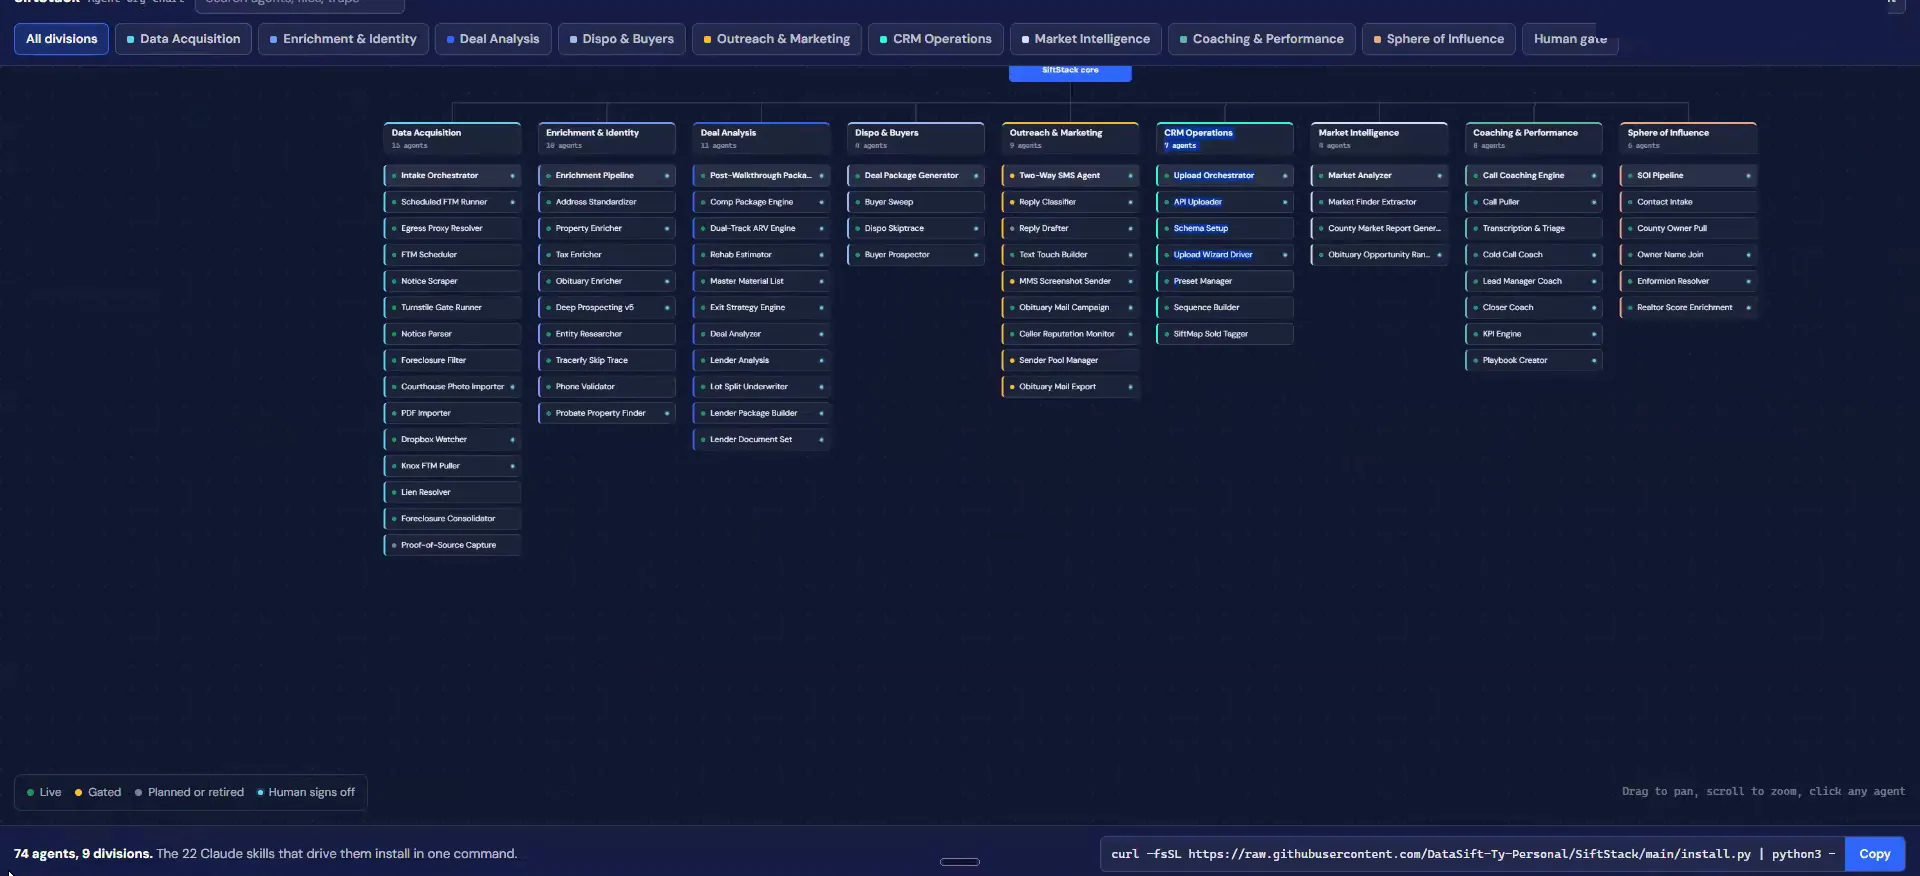Open the Lender Document Set agent

[761, 439]
